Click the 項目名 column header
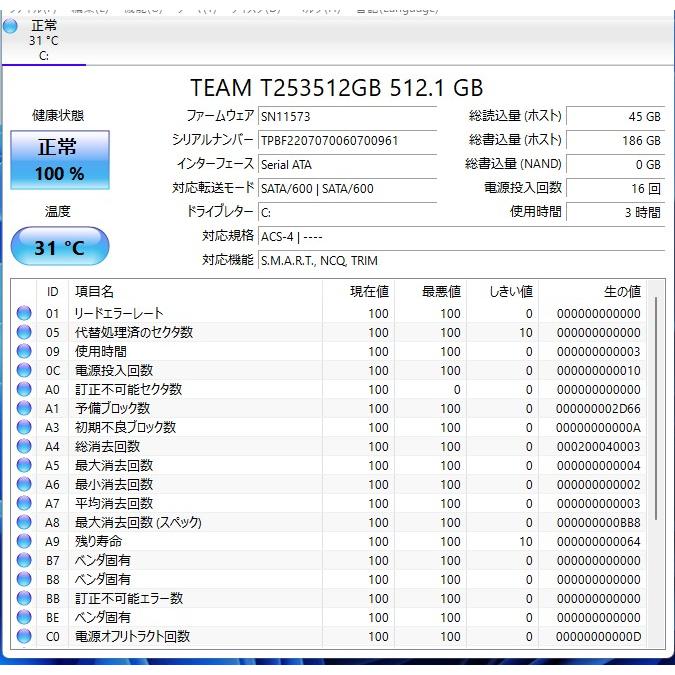This screenshot has width=675, height=675. click(195, 292)
